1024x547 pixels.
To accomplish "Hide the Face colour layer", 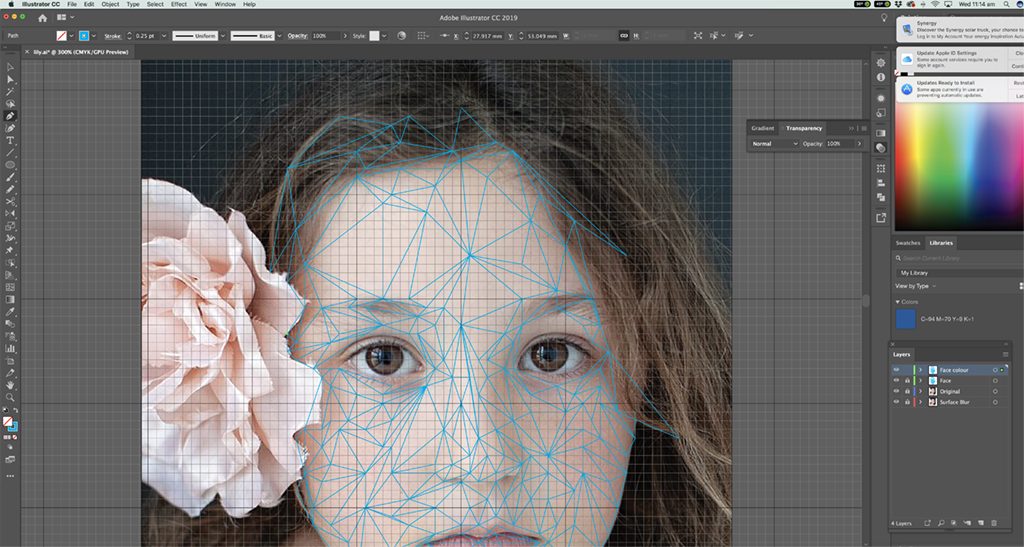I will click(896, 370).
